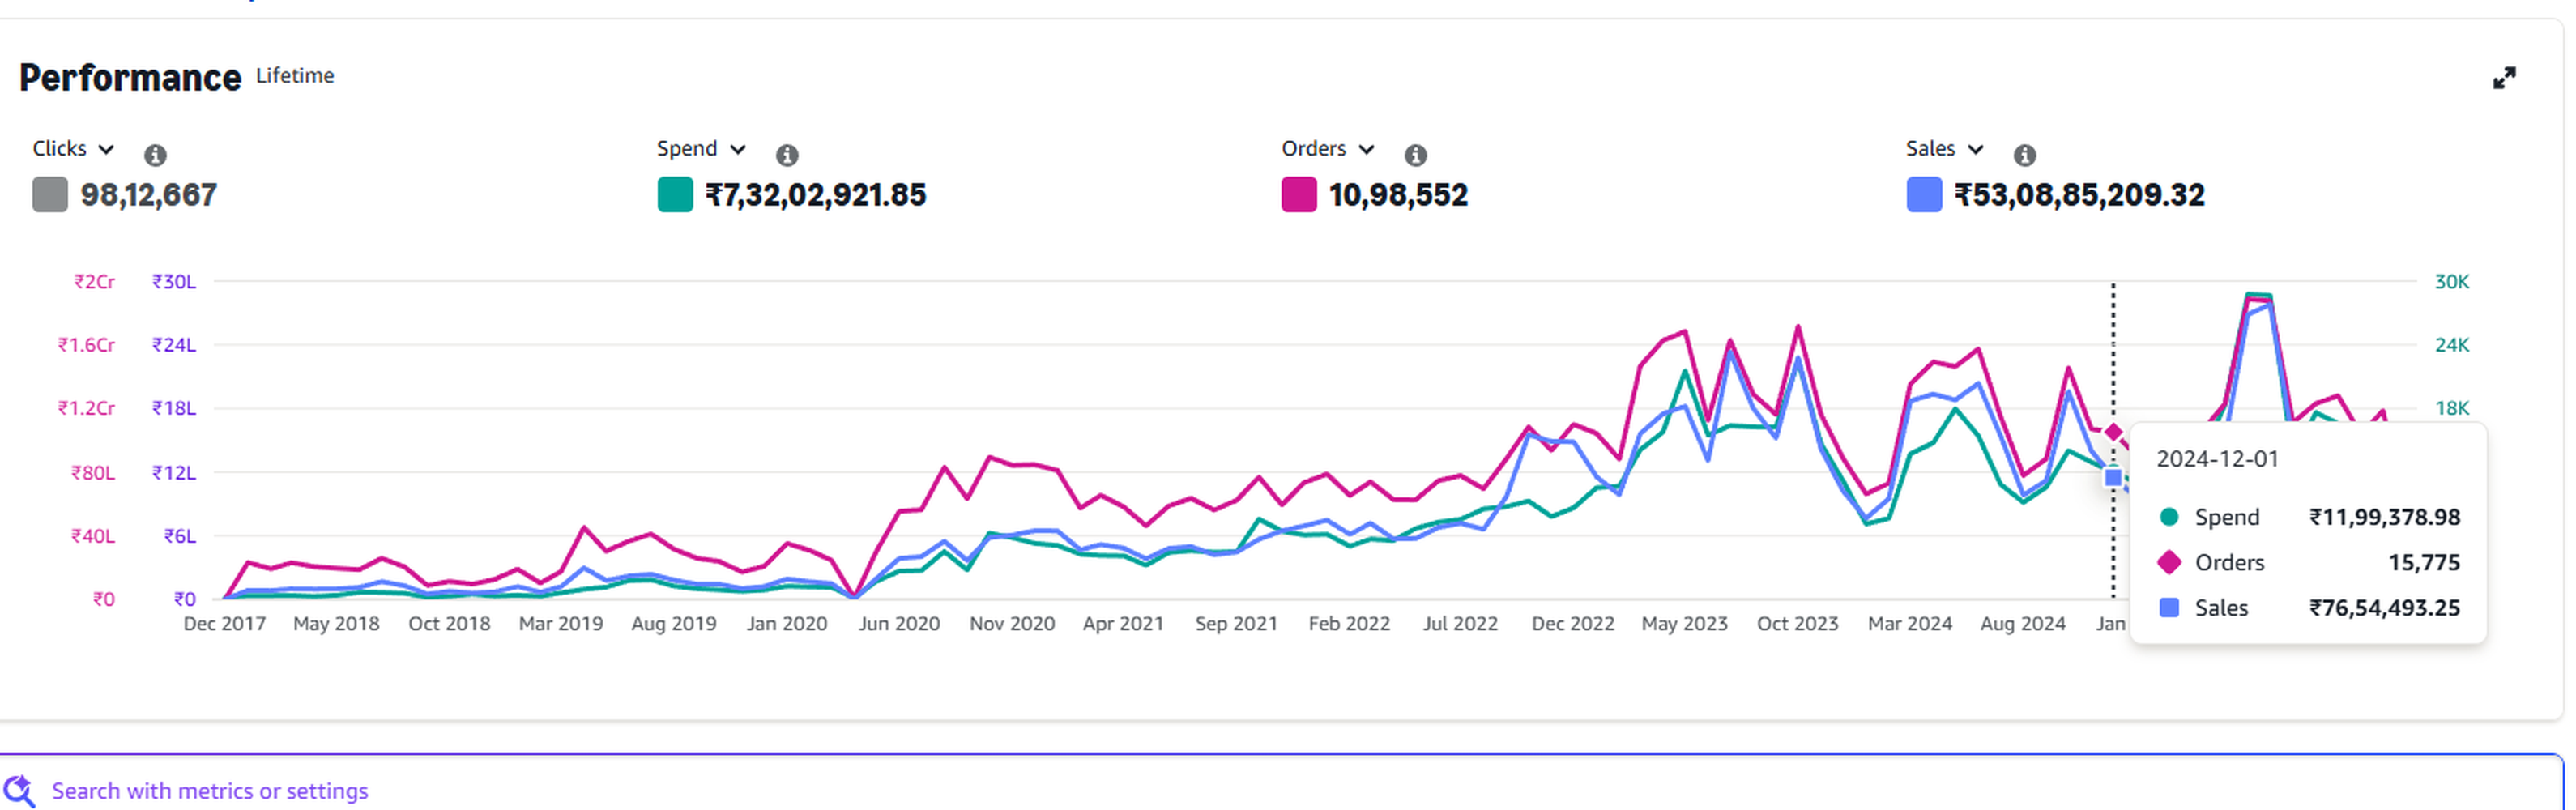Click the Aug 2024 axis label
Image resolution: width=2576 pixels, height=810 pixels.
click(2022, 624)
